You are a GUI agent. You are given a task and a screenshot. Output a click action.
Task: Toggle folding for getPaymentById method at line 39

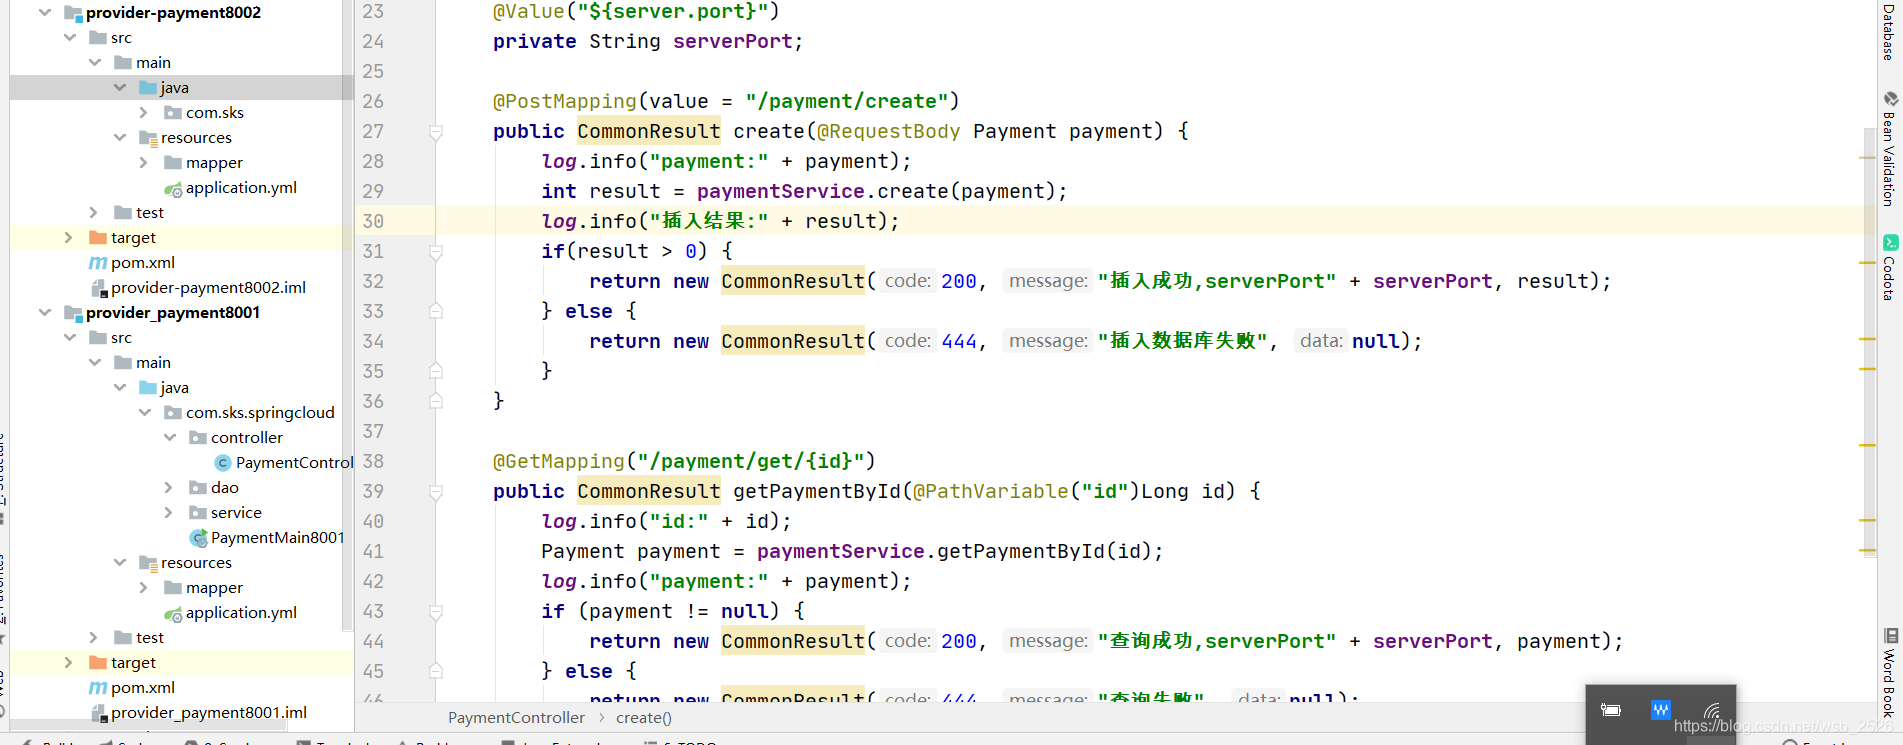point(436,492)
